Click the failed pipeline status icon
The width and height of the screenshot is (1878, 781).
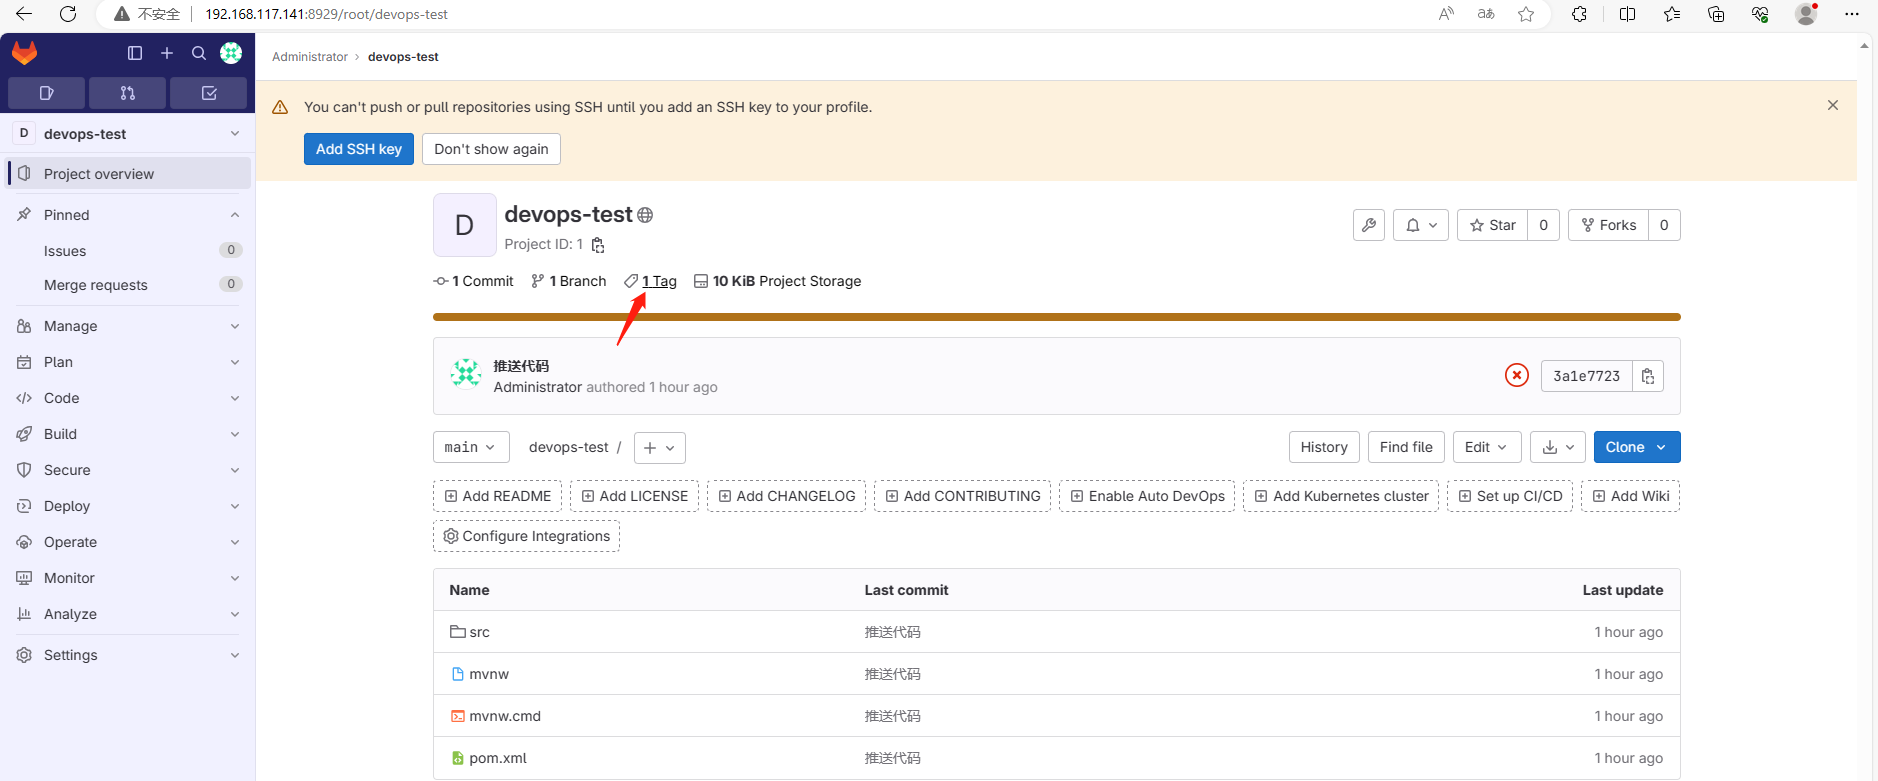[x=1517, y=375]
